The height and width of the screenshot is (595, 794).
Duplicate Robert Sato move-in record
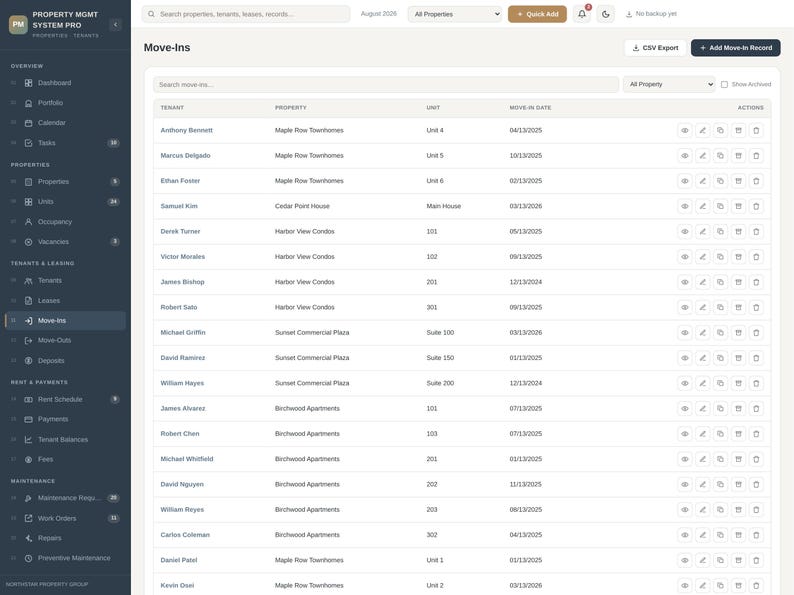(x=720, y=307)
